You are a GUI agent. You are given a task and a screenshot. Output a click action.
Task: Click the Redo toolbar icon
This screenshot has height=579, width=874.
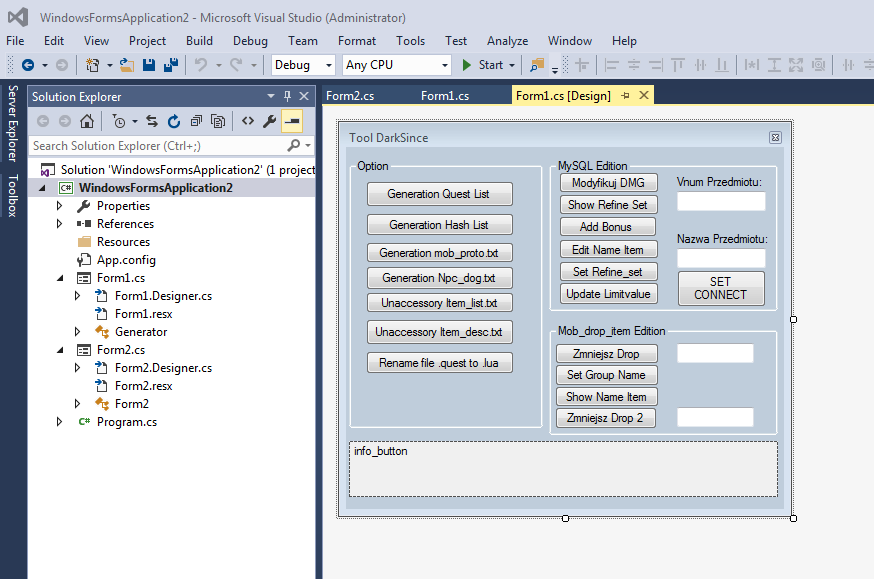coord(236,65)
